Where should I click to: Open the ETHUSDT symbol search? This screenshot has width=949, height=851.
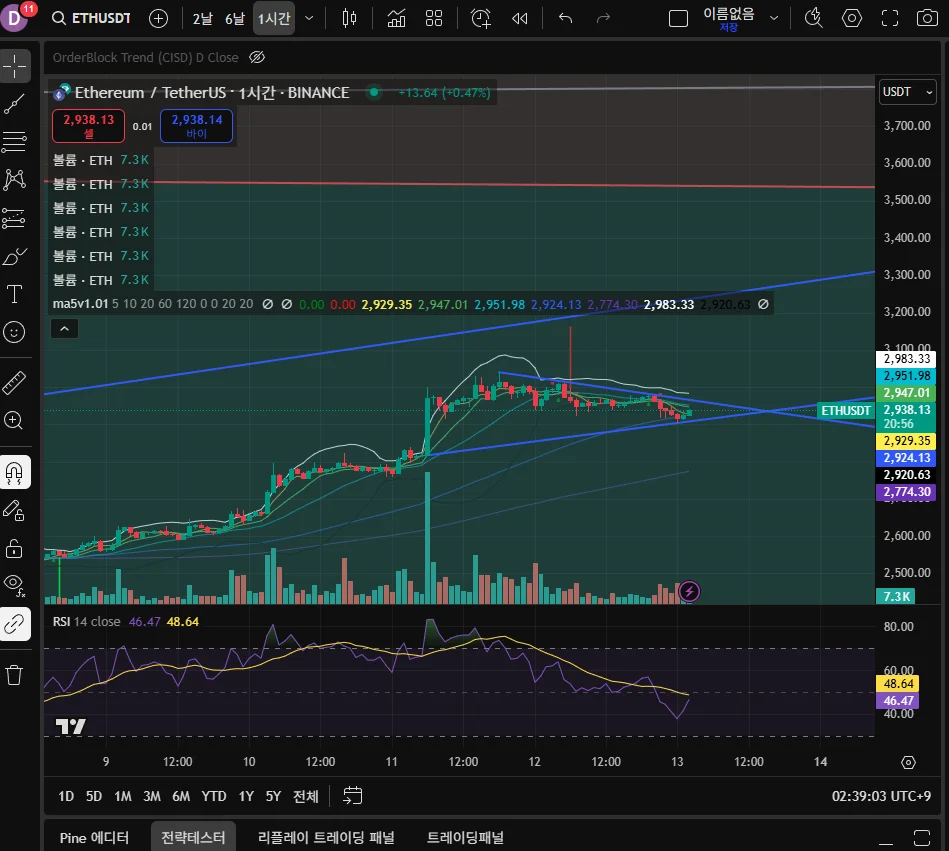pos(91,18)
